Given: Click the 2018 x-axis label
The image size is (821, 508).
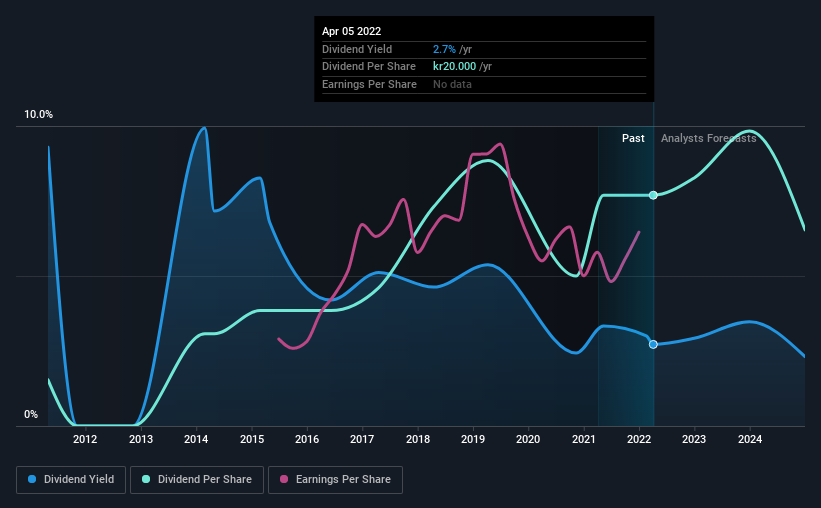Looking at the screenshot, I should tap(418, 439).
